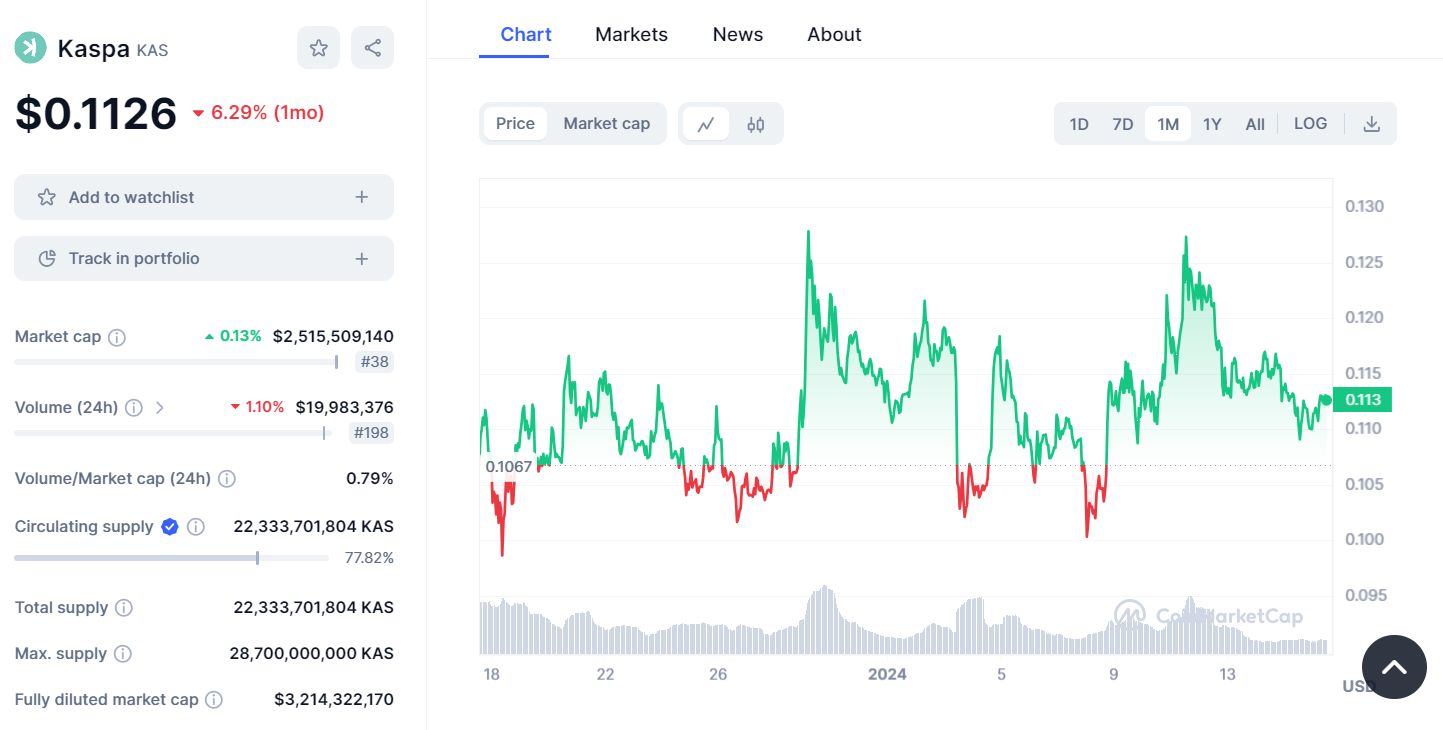Toggle chart to Price
Viewport: 1443px width, 730px height.
click(x=515, y=124)
